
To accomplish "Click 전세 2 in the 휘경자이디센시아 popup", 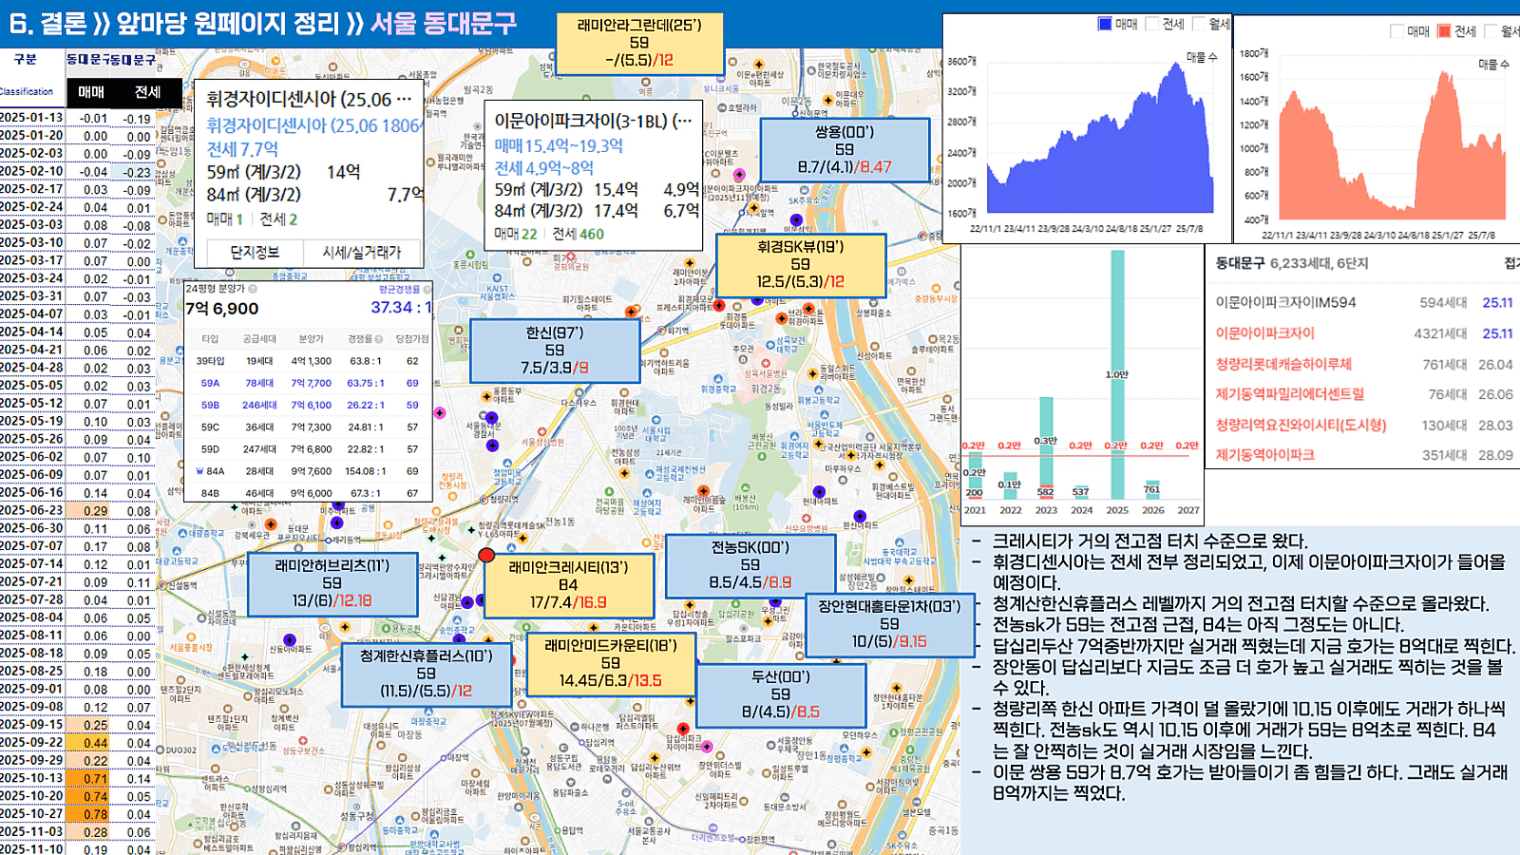I will pos(278,219).
